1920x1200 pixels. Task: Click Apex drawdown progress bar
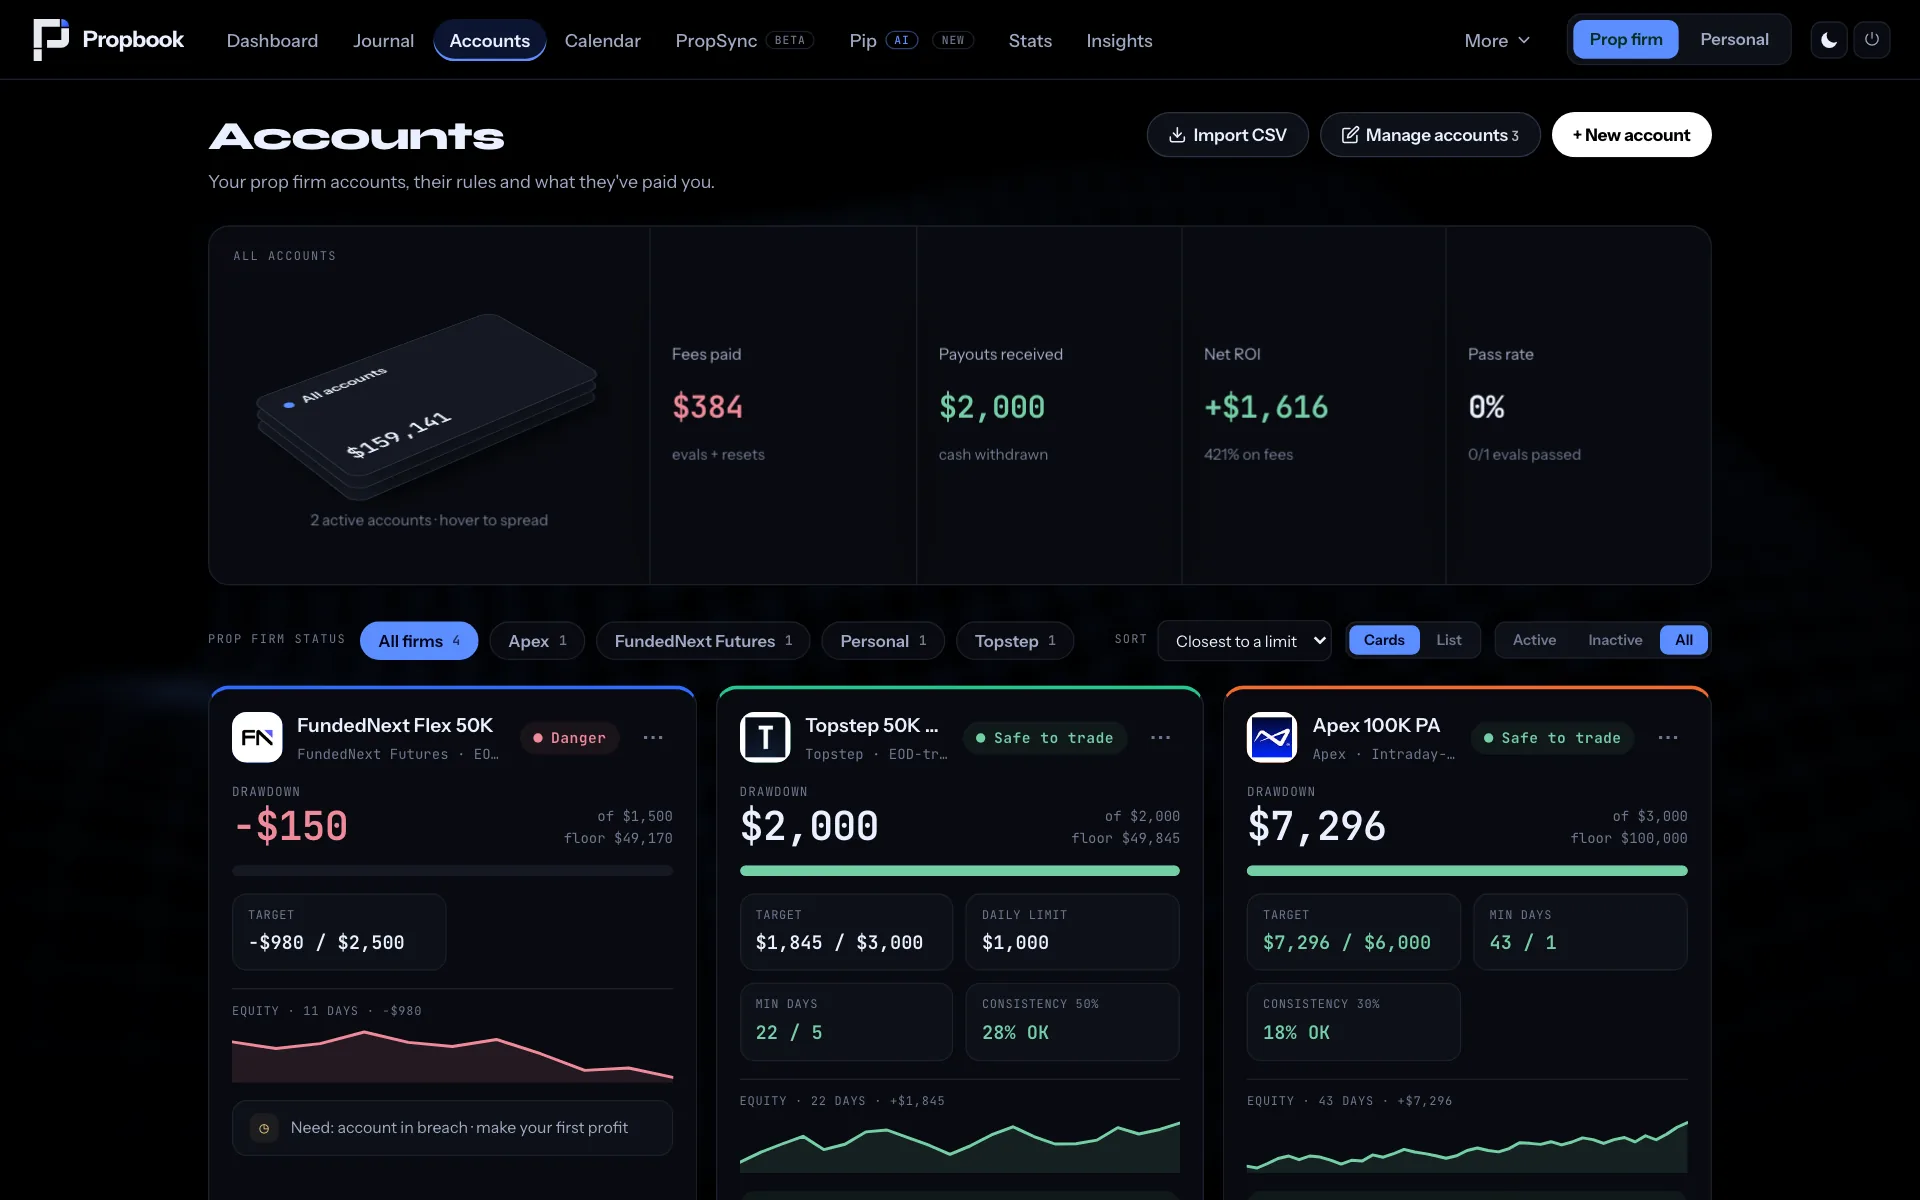point(1467,871)
